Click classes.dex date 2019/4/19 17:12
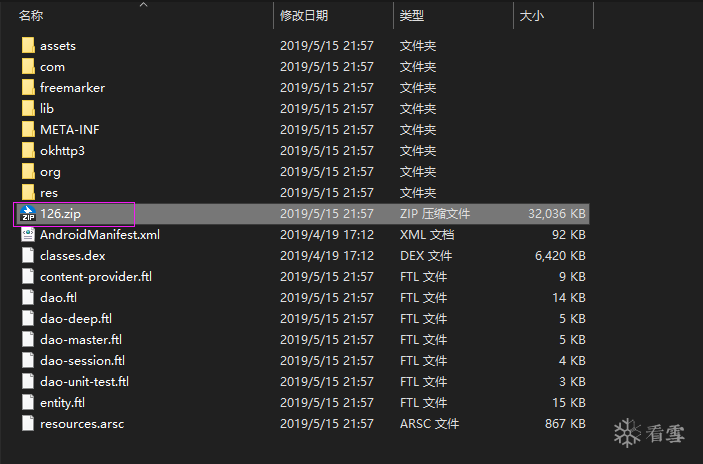Screen dimensions: 703x464 pos(327,256)
